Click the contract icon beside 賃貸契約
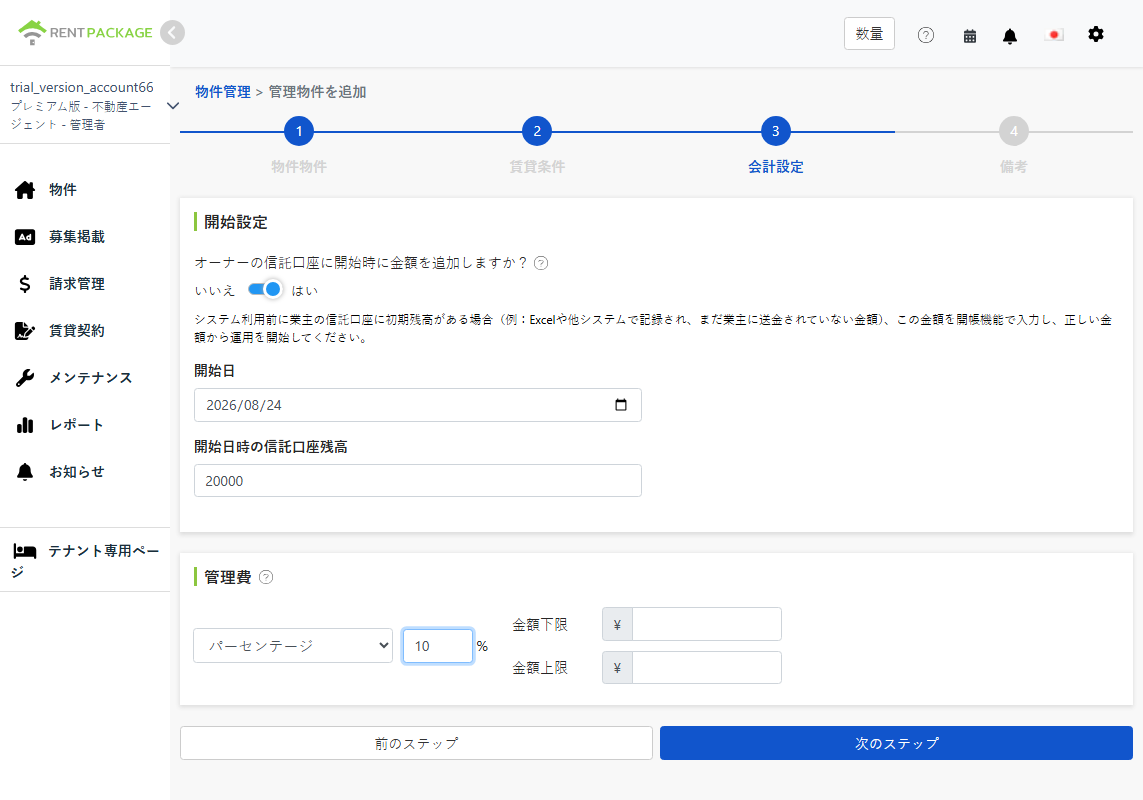Viewport: 1143px width, 800px height. (x=25, y=330)
